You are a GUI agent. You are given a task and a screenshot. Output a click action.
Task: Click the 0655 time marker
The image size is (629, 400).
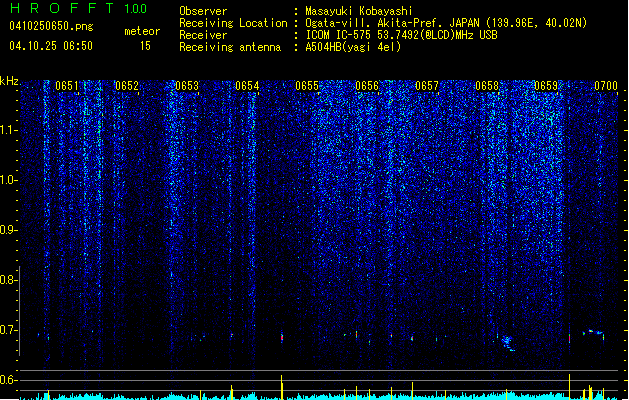click(307, 86)
